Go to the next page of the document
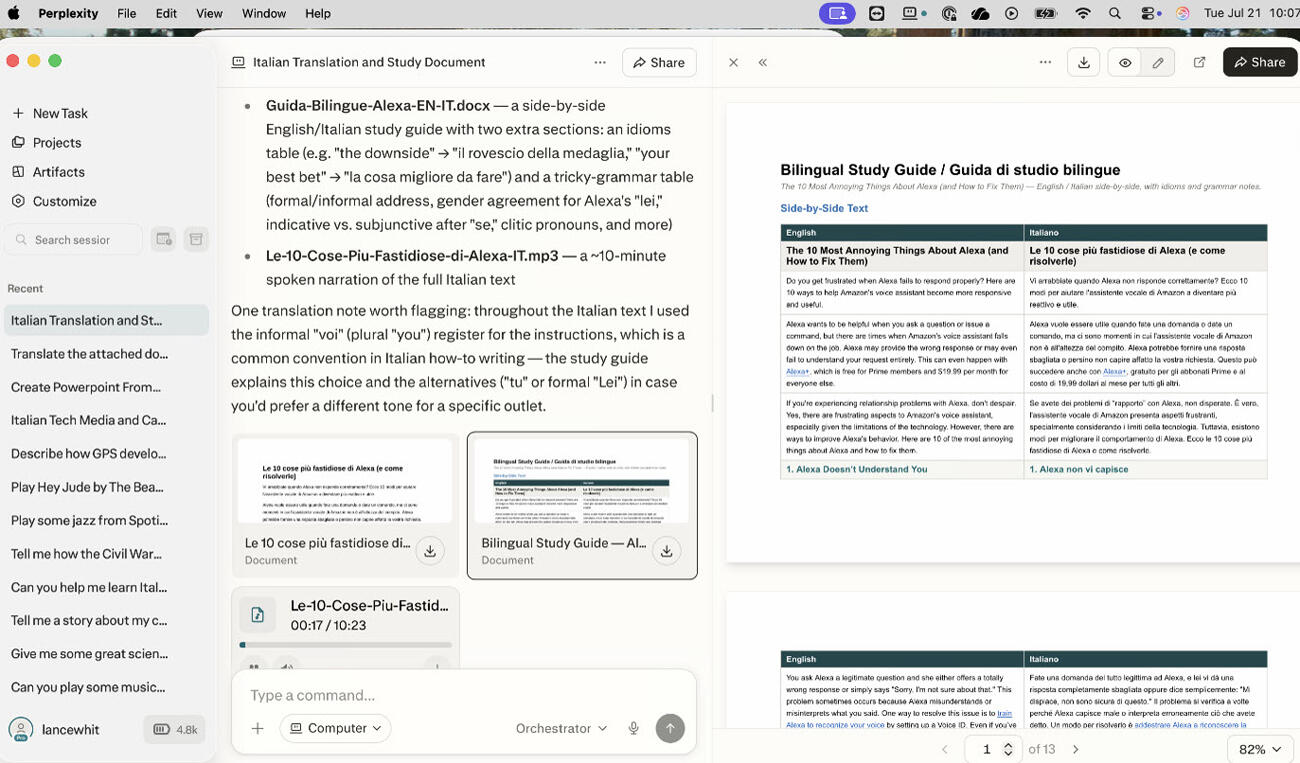This screenshot has height=763, width=1300. (1076, 749)
